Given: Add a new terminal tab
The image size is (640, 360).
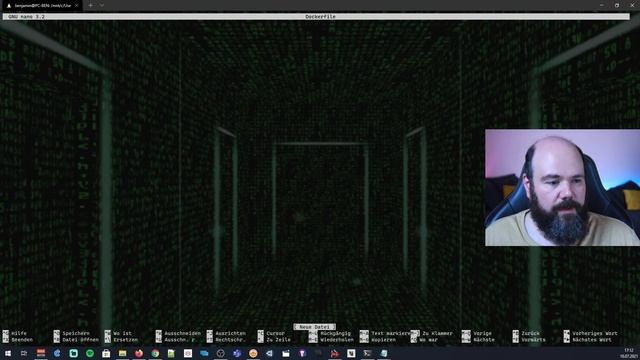Looking at the screenshot, I should 91,6.
